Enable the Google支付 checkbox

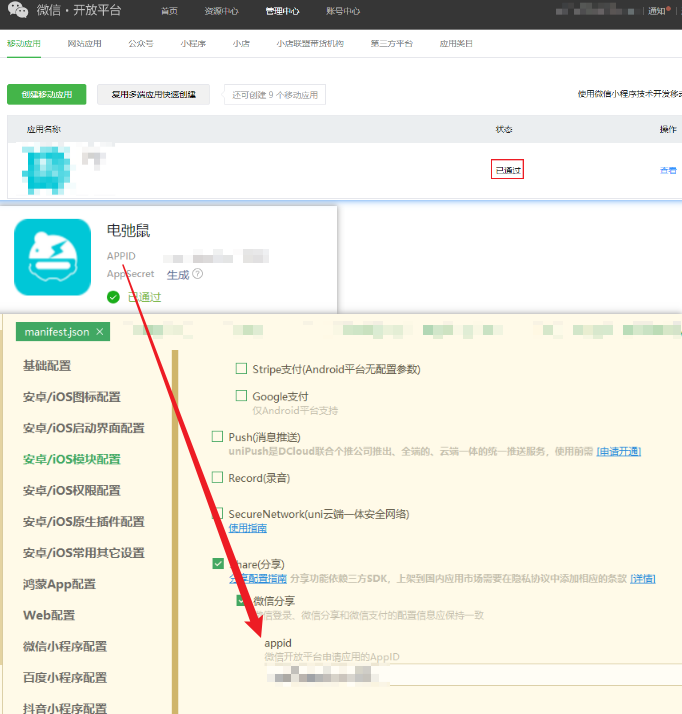pos(241,396)
